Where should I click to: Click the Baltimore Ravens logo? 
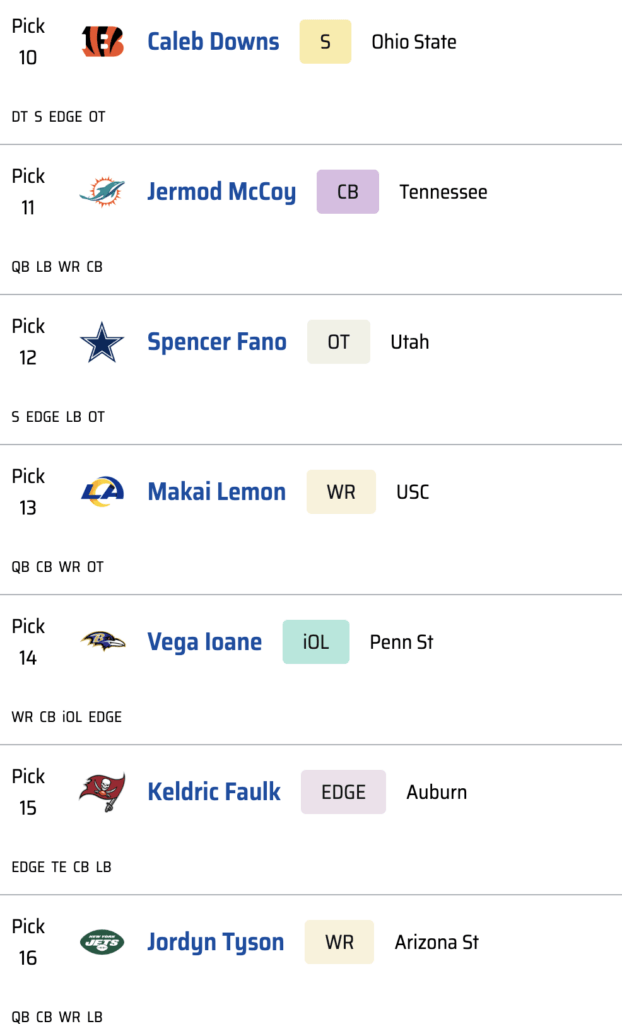102,642
